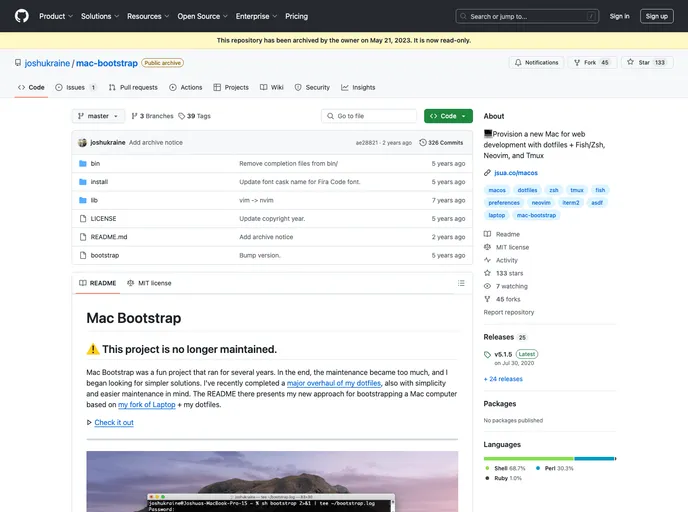Click the link icon beside jsua.co/macos
Screen dimensions: 688x512
coord(487,173)
